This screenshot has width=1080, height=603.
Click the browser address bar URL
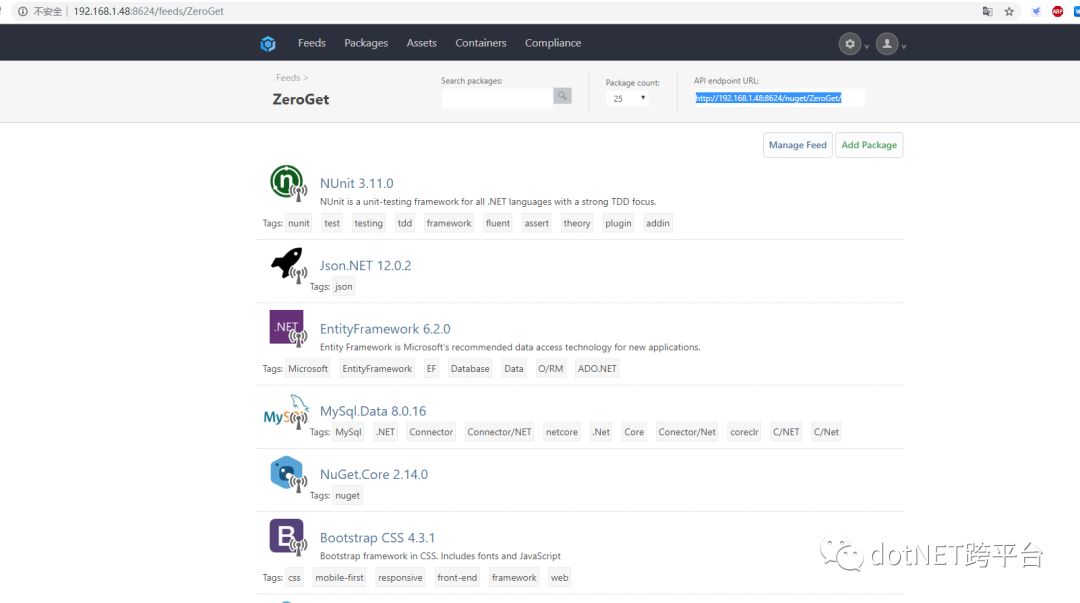(149, 11)
